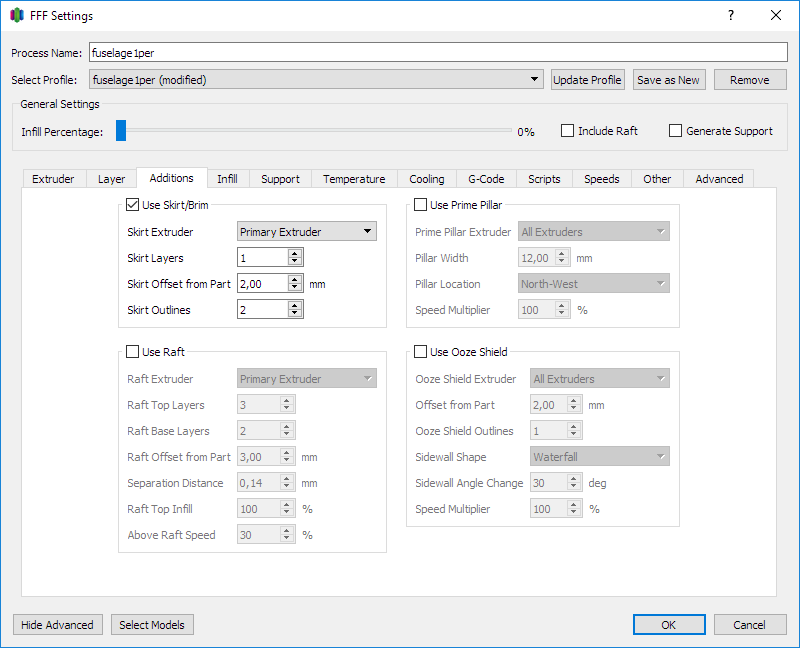Increase Skirt Layers with up arrow
The image size is (800, 648).
pos(294,254)
